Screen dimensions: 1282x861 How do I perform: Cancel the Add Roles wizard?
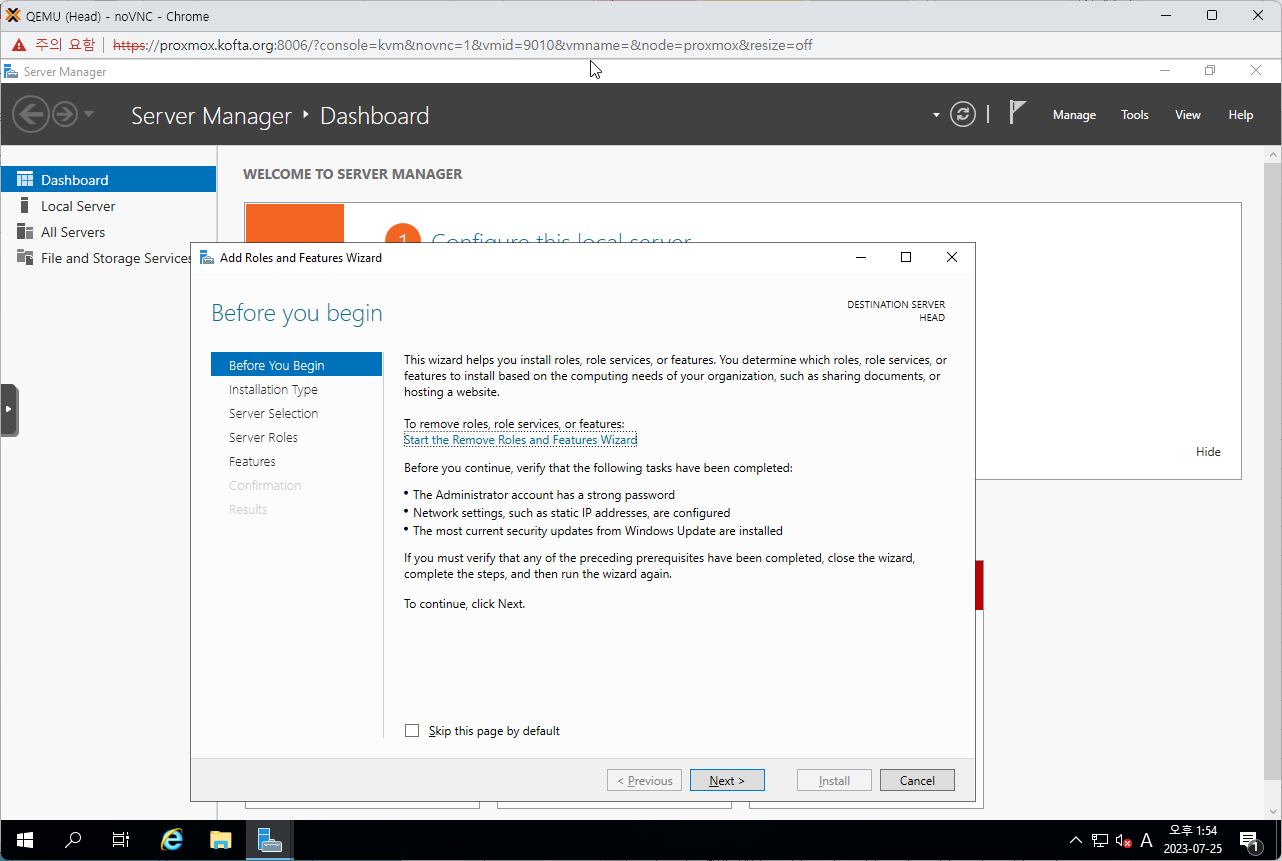(x=917, y=780)
